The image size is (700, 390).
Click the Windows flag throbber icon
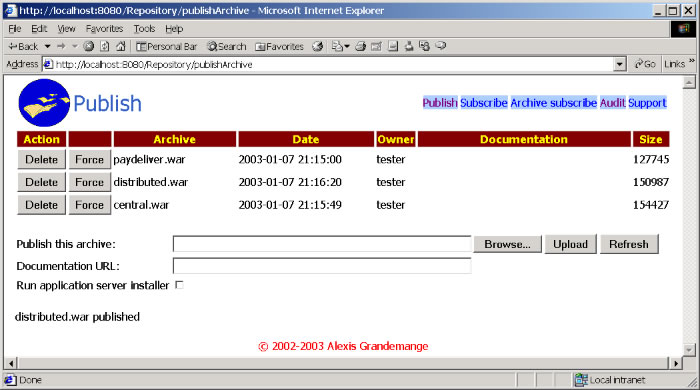pyautogui.click(x=683, y=29)
